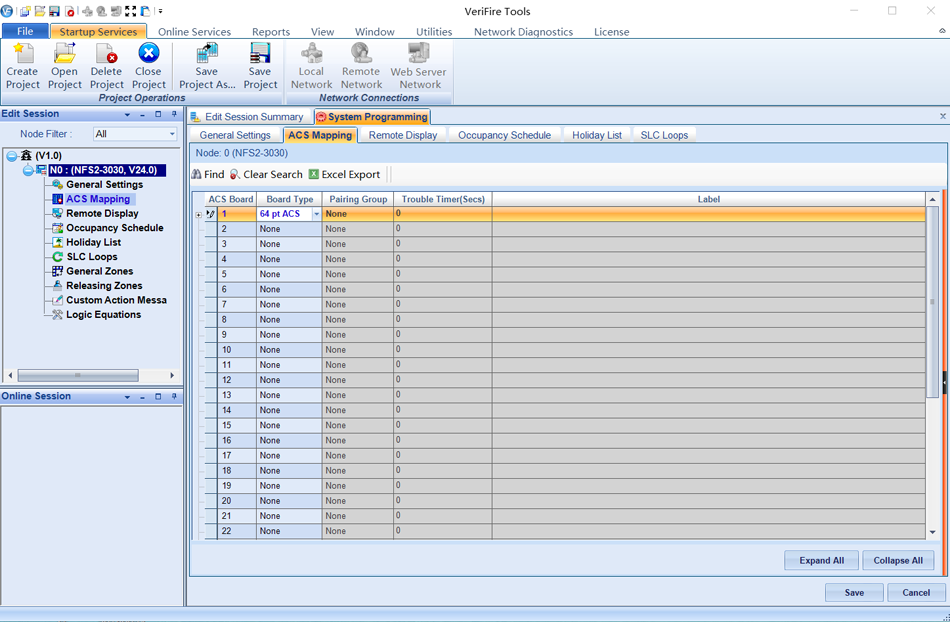Image resolution: width=950 pixels, height=622 pixels.
Task: Click Pairing Group cell of board 10
Action: pos(357,350)
